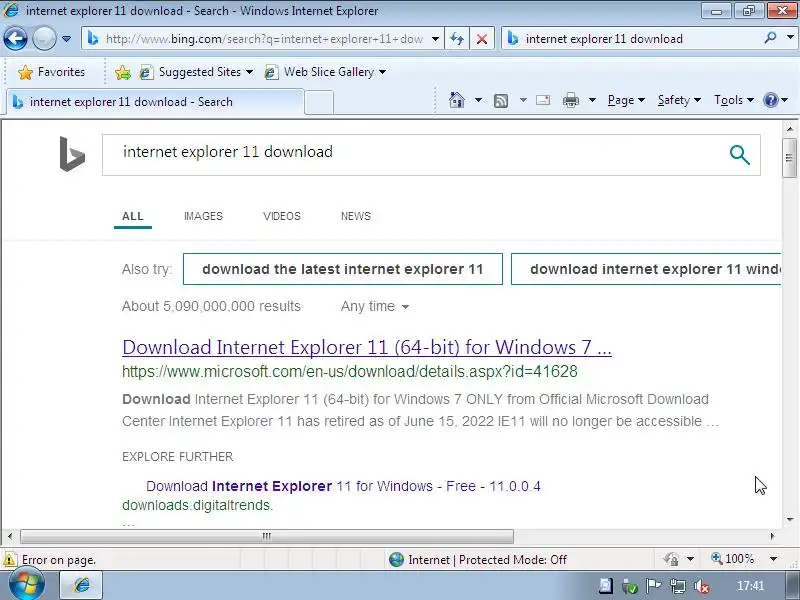Viewport: 800px width, 600px height.
Task: Open the recent pages dropdown arrow
Action: 66,39
